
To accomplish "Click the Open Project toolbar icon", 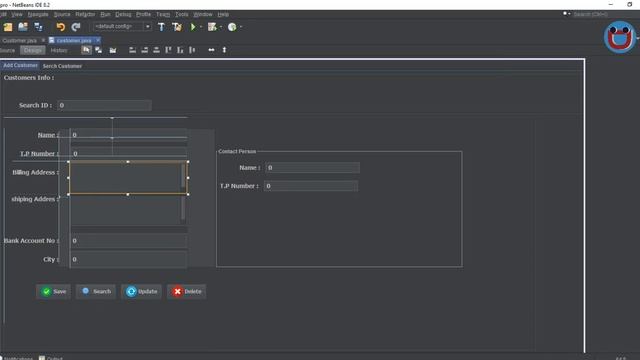I will pyautogui.click(x=23, y=27).
